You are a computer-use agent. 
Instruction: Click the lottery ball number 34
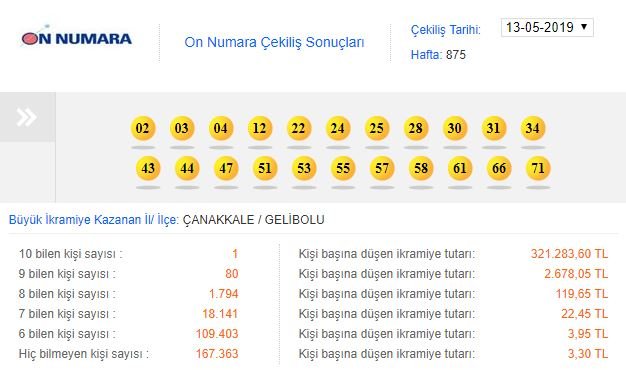coord(533,128)
